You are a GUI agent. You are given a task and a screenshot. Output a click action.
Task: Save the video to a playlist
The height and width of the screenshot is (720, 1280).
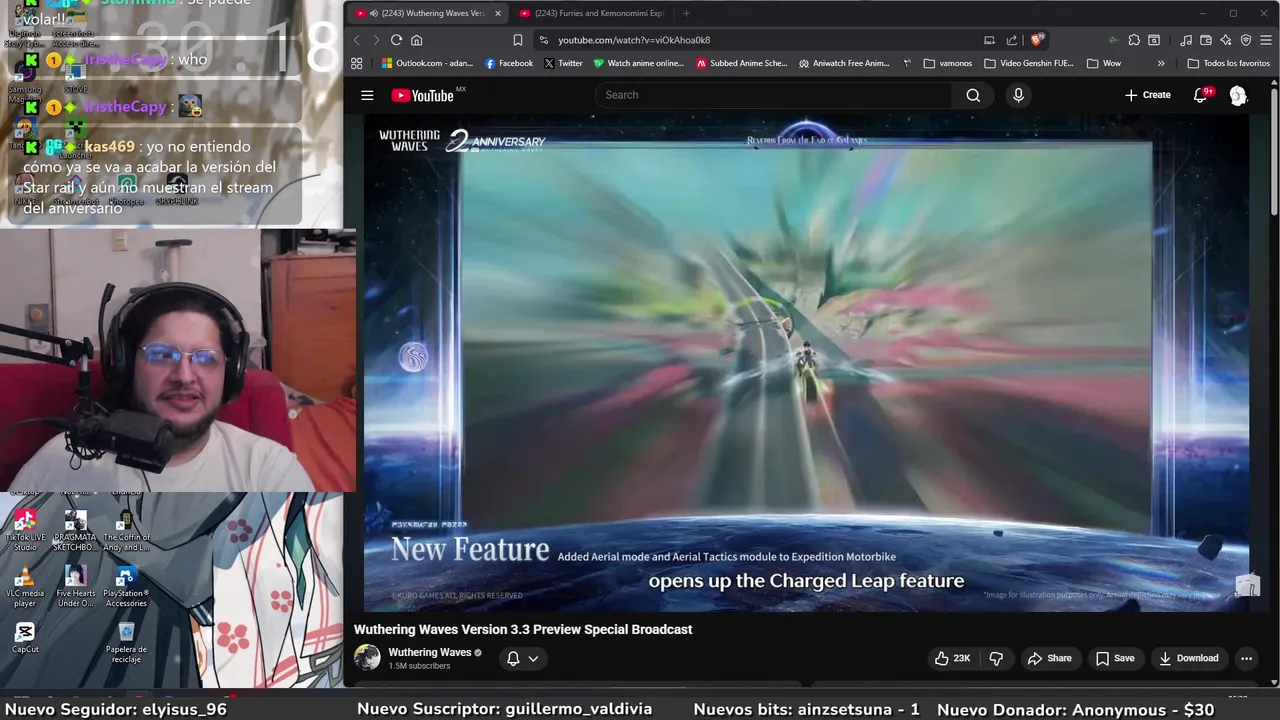[1115, 658]
